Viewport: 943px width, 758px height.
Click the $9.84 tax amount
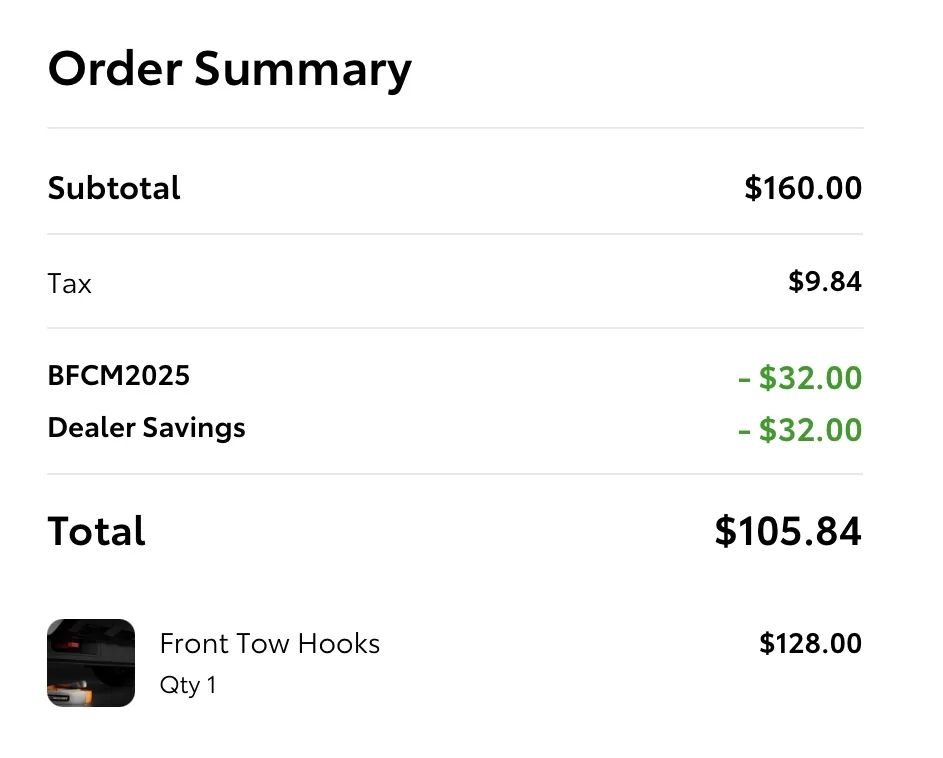coord(824,282)
